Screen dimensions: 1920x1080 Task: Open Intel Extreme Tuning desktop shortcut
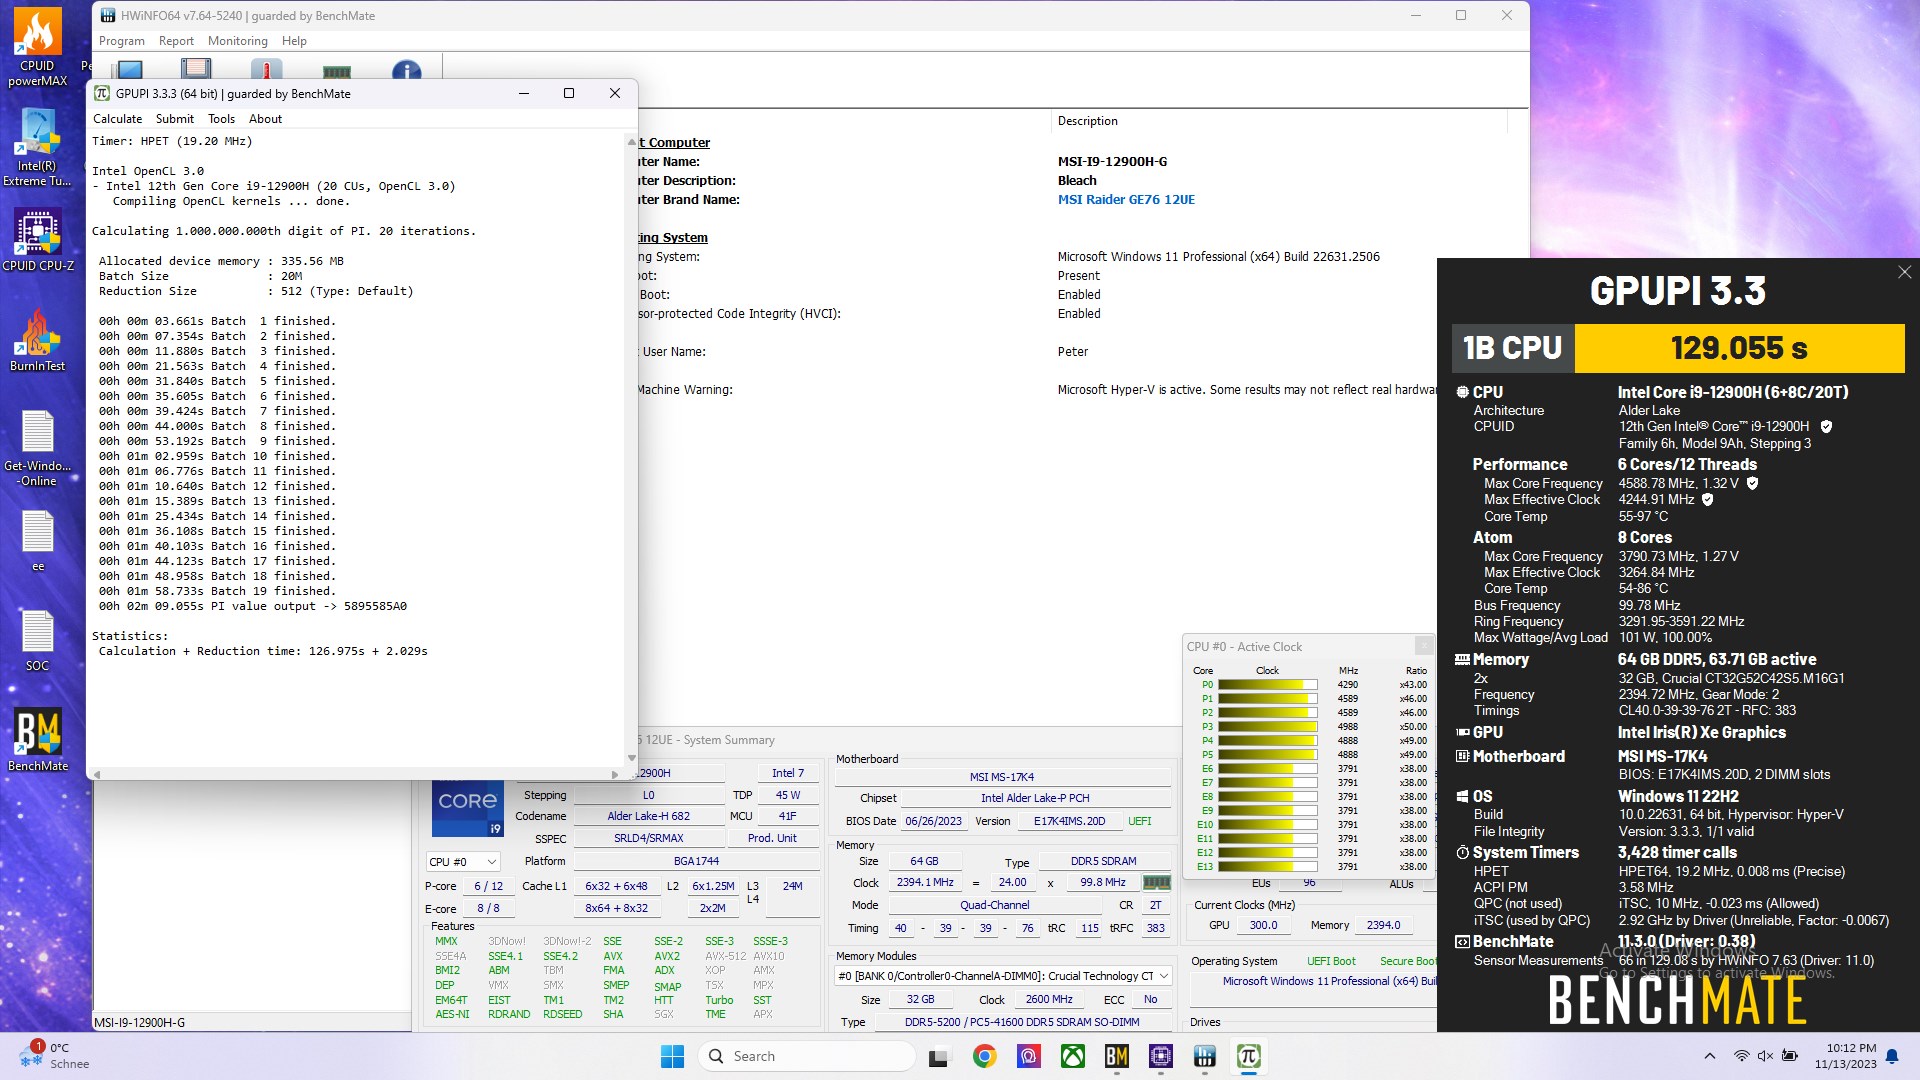[37, 148]
